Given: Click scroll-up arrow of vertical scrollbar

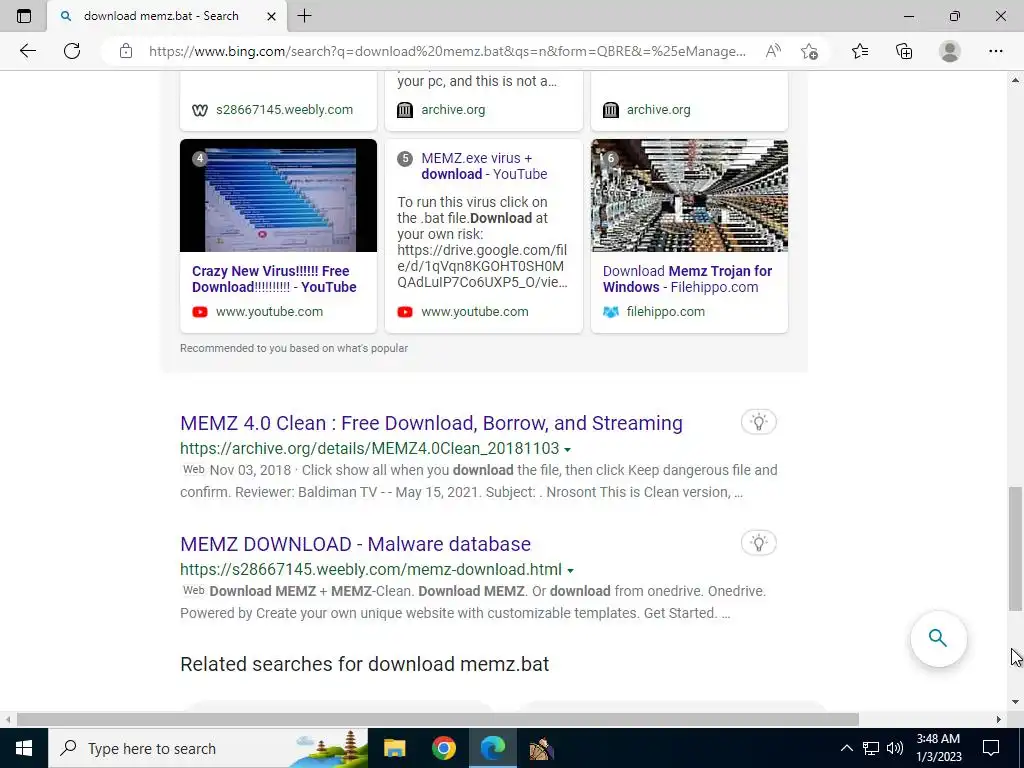Looking at the screenshot, I should tap(1015, 80).
